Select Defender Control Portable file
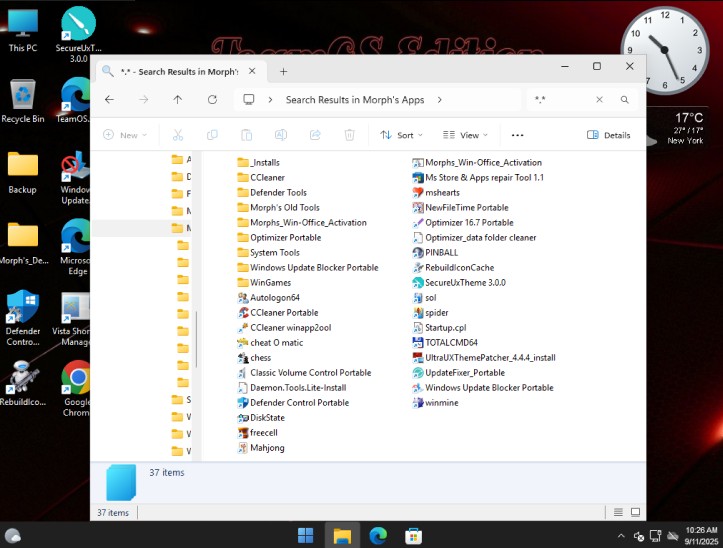 tap(293, 403)
